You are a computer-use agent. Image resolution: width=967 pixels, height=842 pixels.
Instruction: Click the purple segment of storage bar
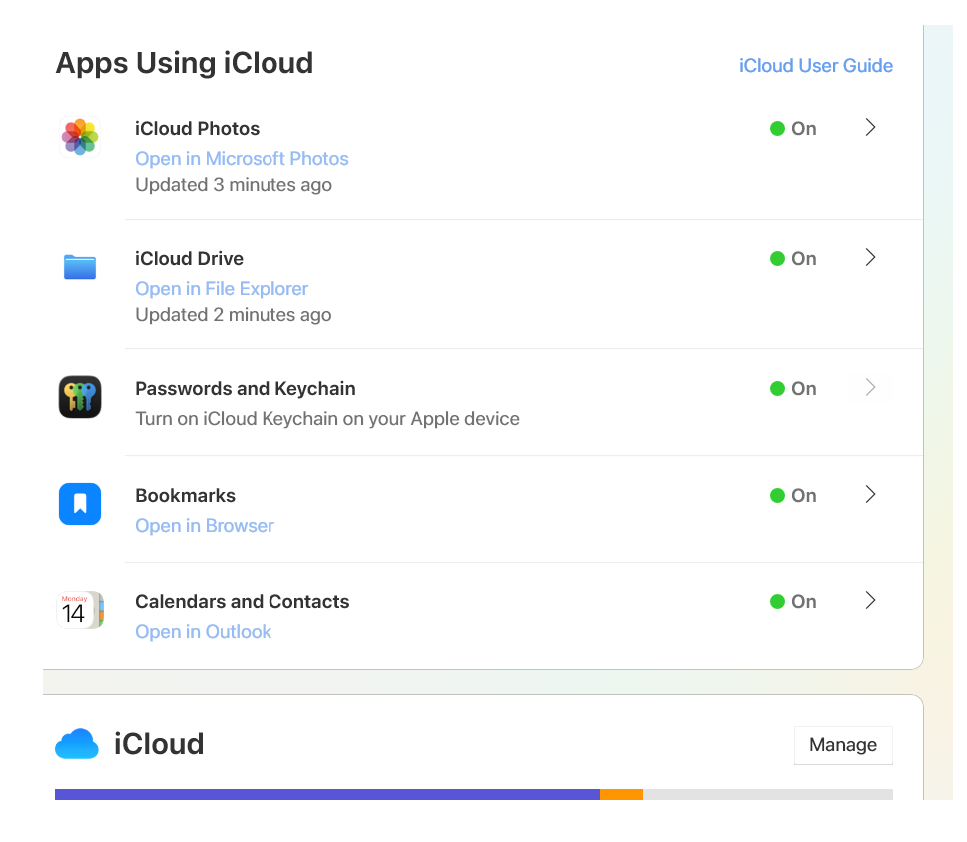327,795
